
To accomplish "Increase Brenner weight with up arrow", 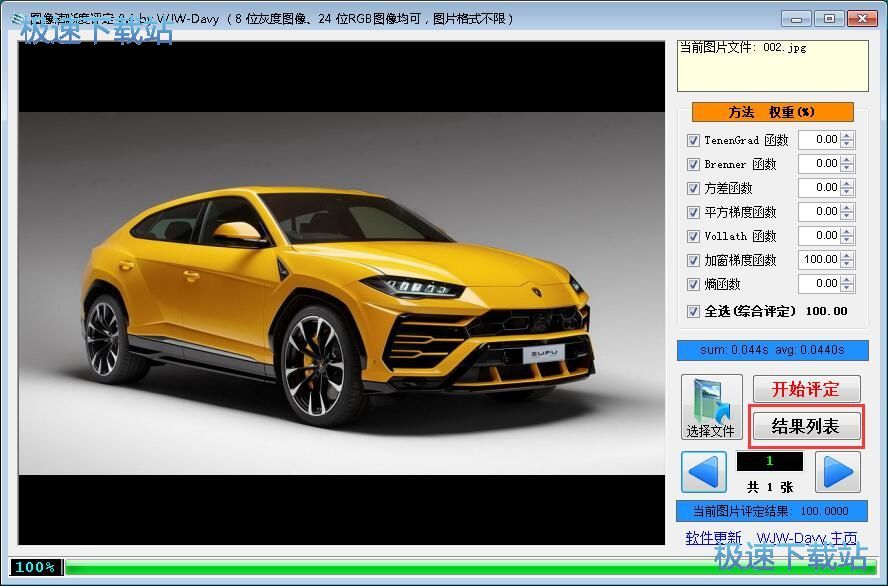I will [847, 160].
